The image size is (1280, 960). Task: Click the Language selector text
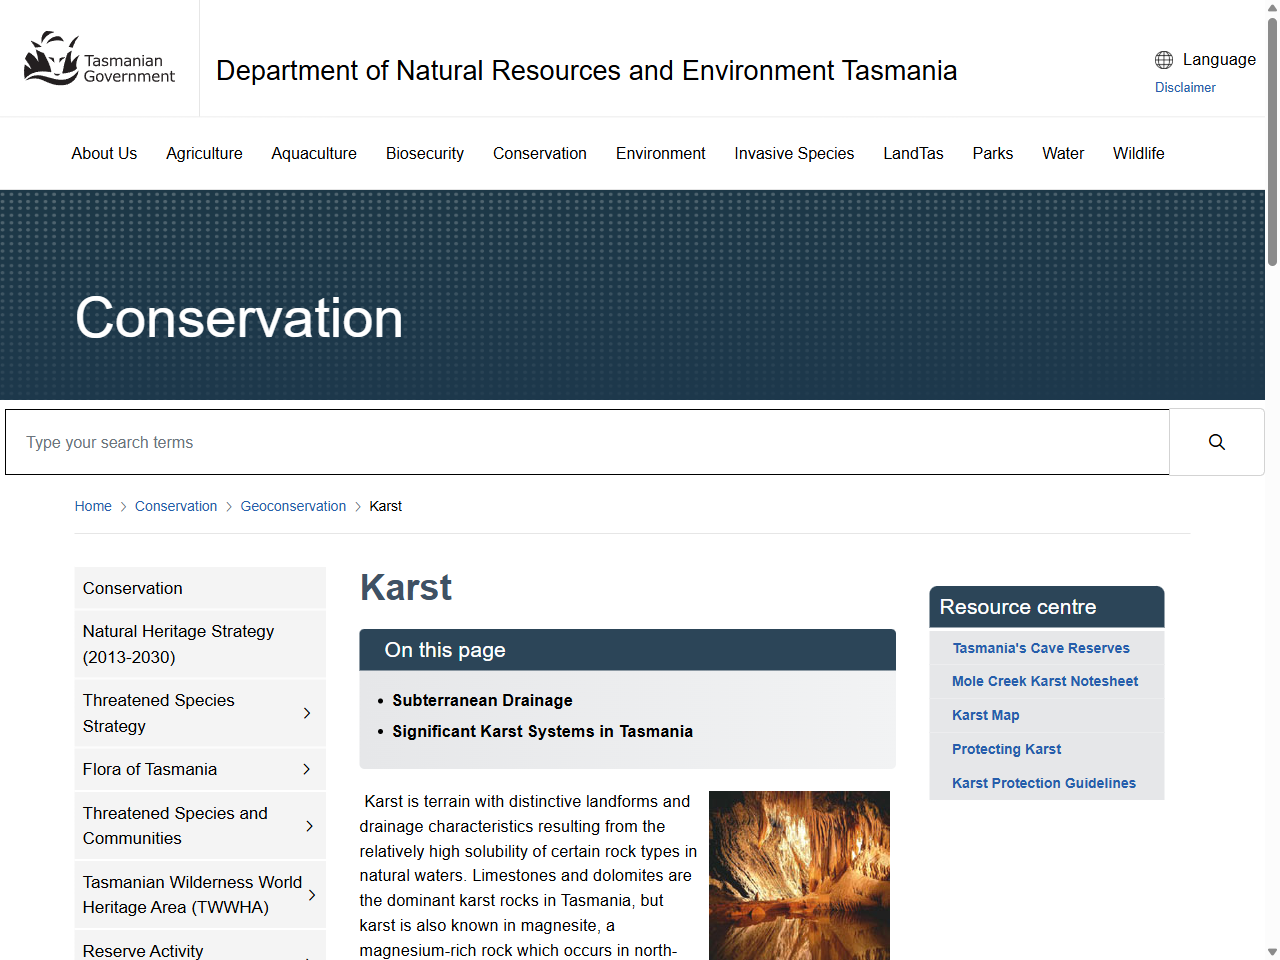point(1219,60)
